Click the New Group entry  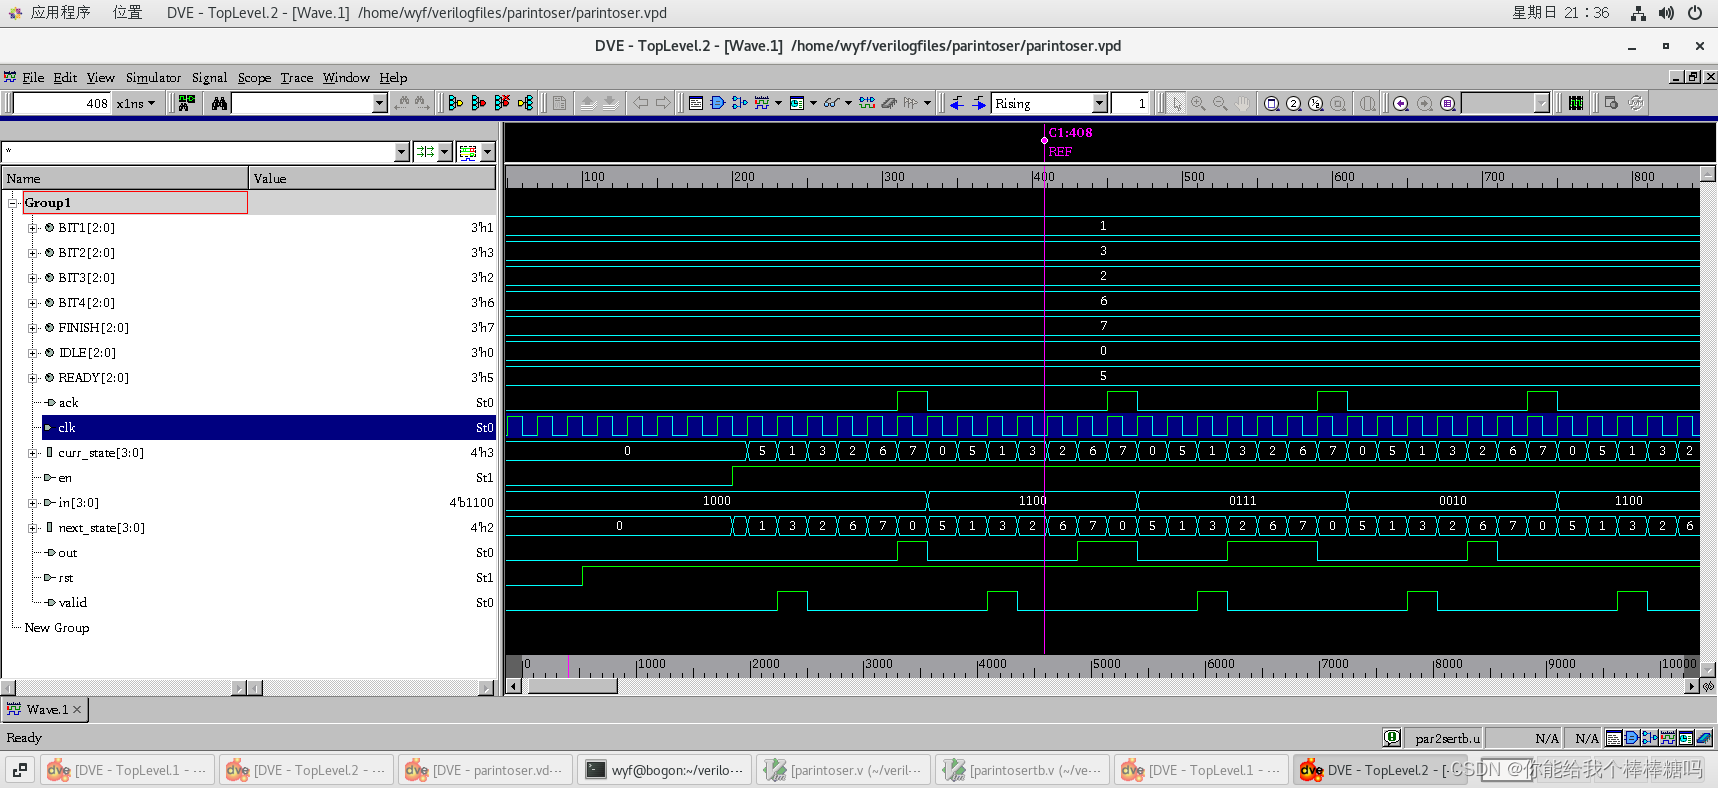point(57,628)
